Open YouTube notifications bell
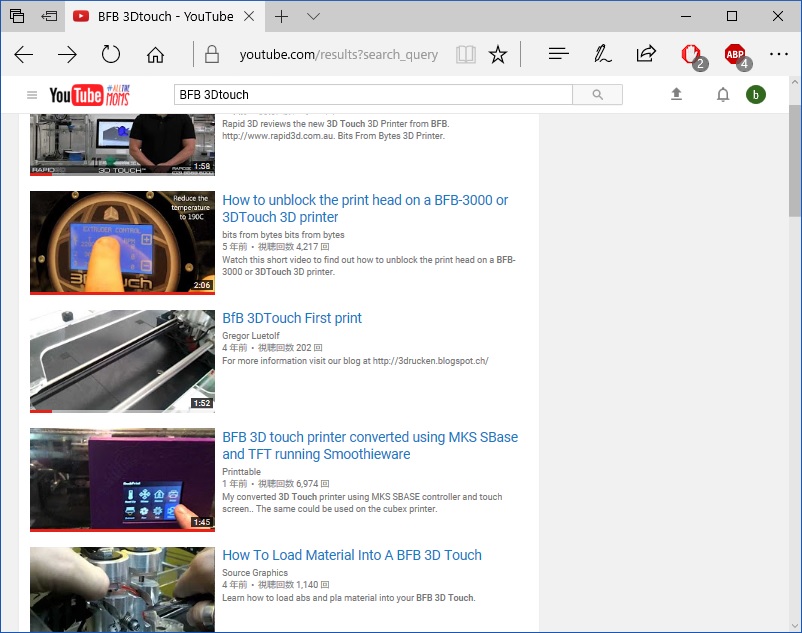The width and height of the screenshot is (802, 633). (723, 95)
